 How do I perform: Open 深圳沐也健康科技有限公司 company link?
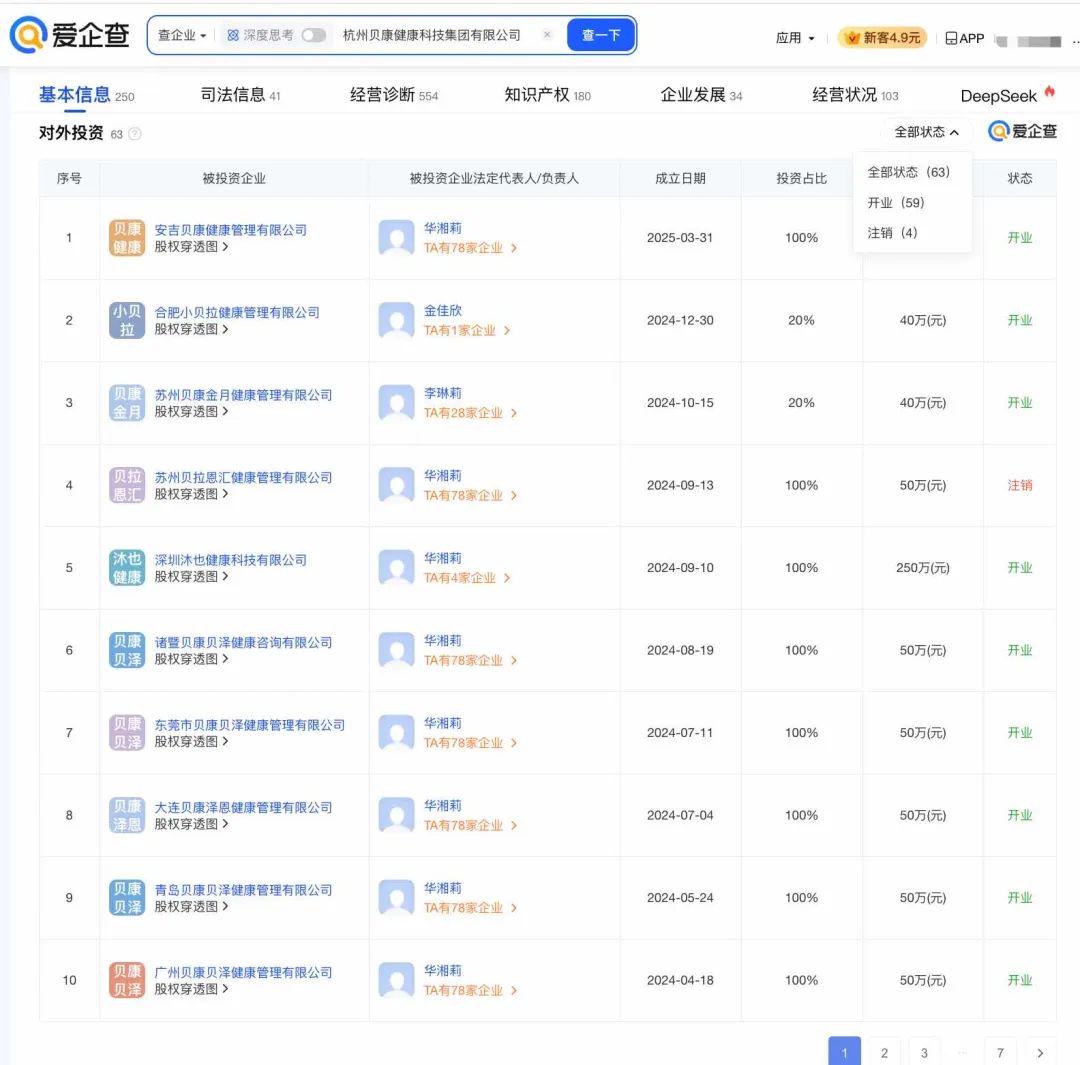(x=230, y=560)
